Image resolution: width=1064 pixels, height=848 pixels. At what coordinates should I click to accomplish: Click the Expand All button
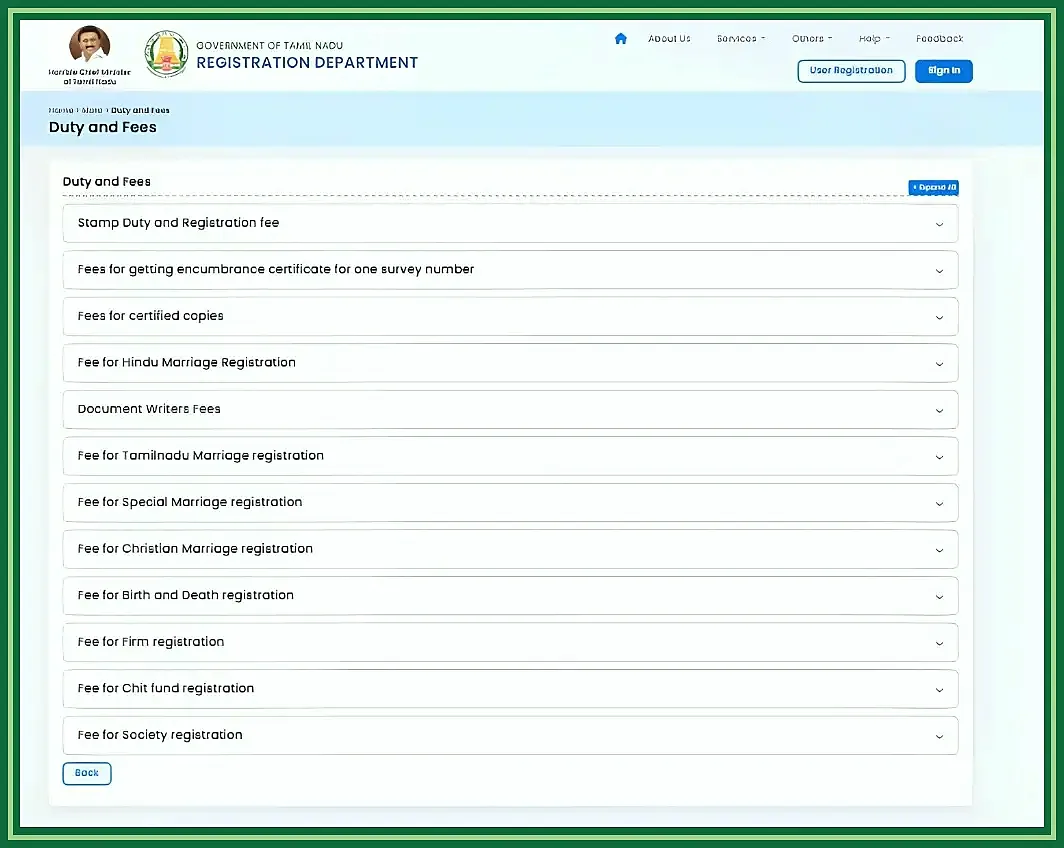(933, 187)
